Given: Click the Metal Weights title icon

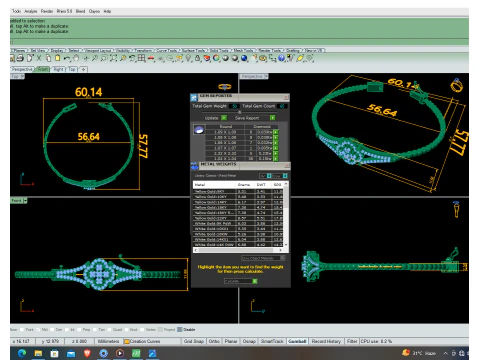Looking at the screenshot, I should (x=194, y=166).
